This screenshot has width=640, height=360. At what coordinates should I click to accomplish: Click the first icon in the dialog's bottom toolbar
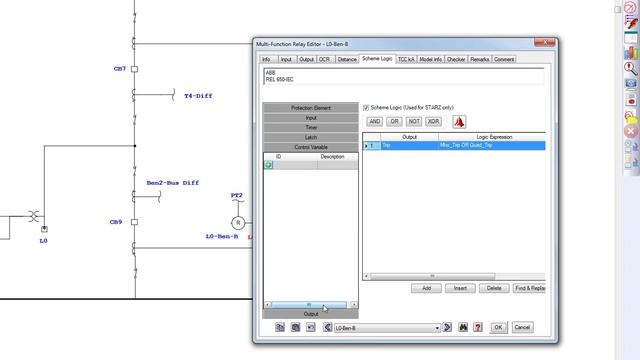coord(280,327)
